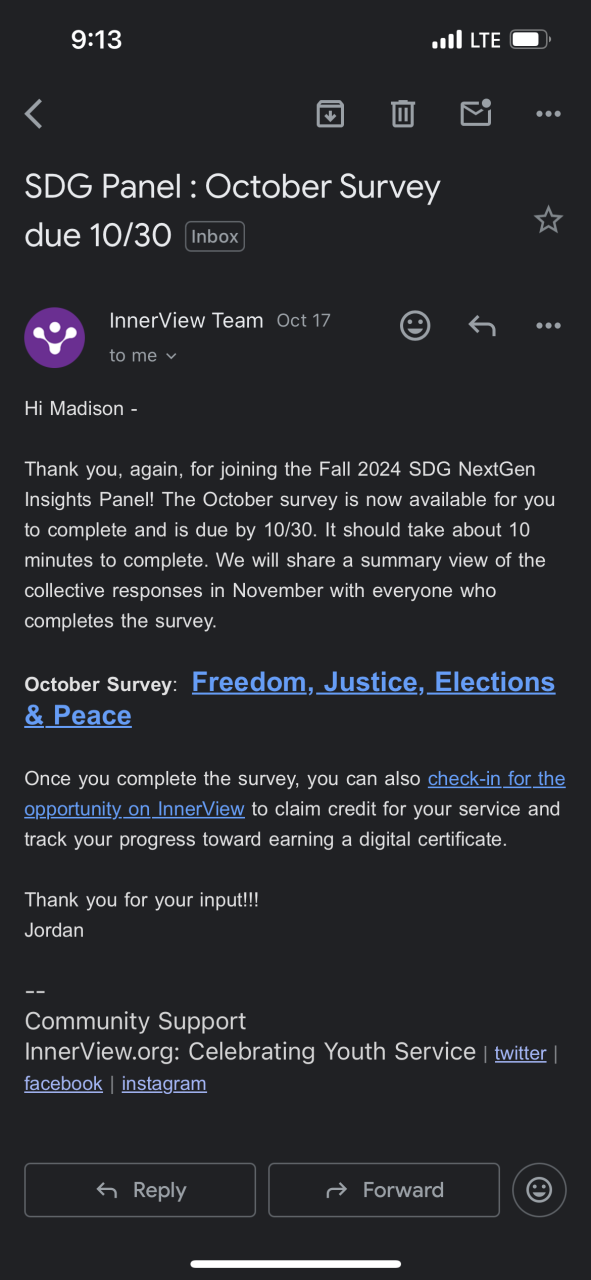Screen dimensions: 591x1280
Task: Open the Freedom, Justice, Elections & Peace survey link
Action: (290, 698)
